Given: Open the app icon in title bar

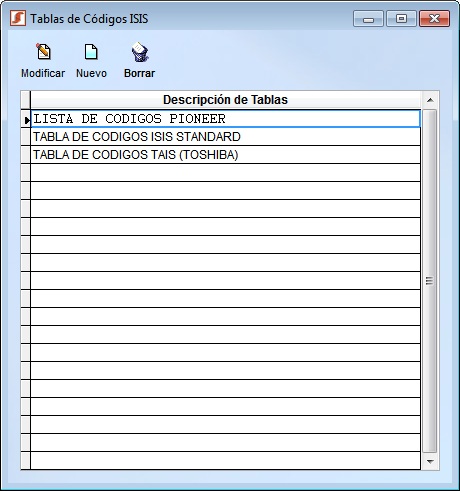Looking at the screenshot, I should pos(18,18).
